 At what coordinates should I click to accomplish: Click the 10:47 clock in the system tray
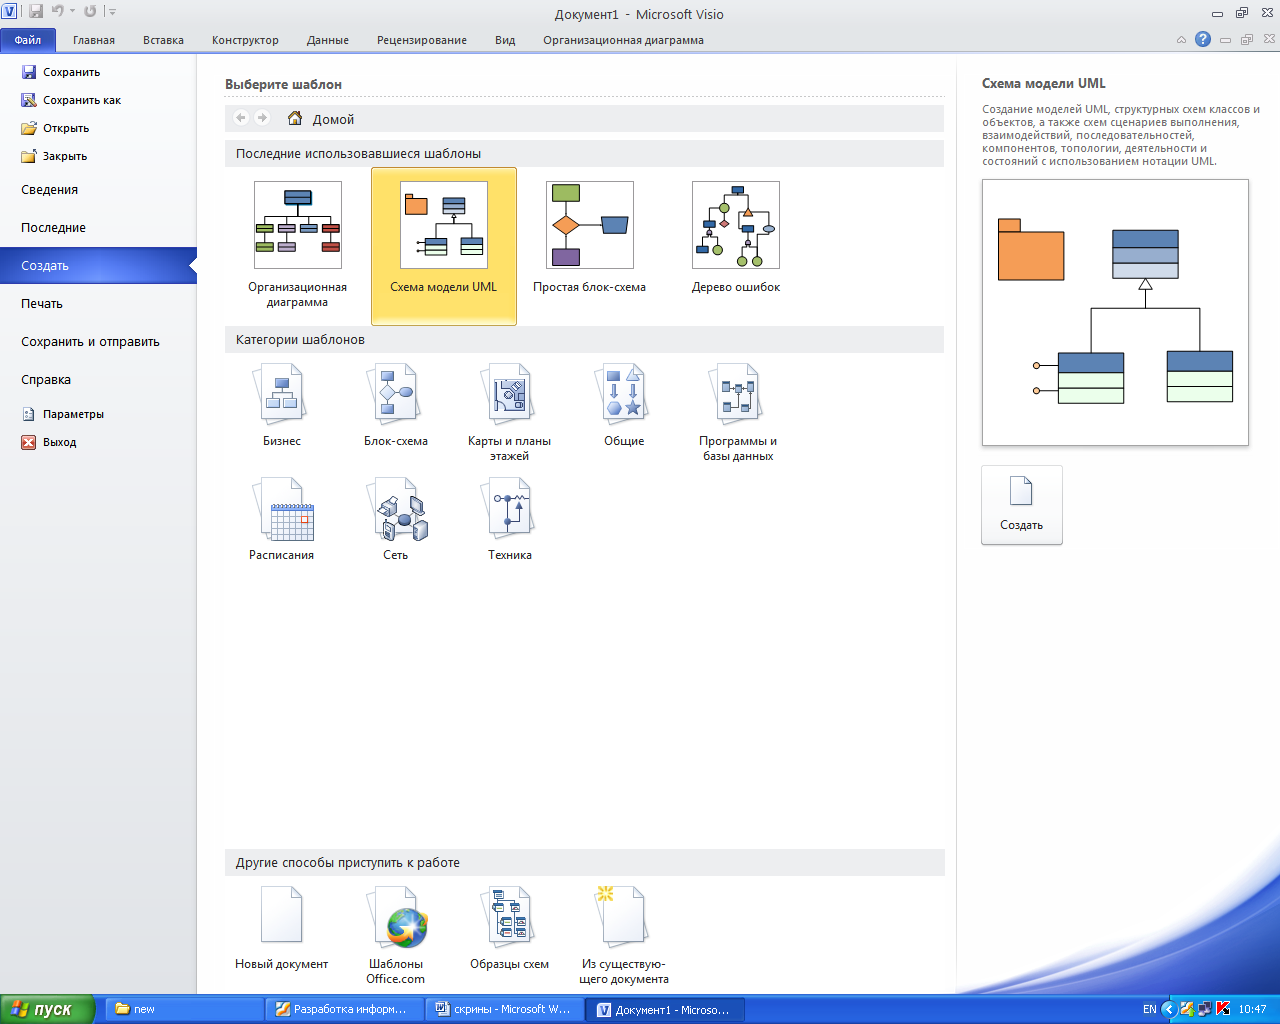(1252, 1009)
